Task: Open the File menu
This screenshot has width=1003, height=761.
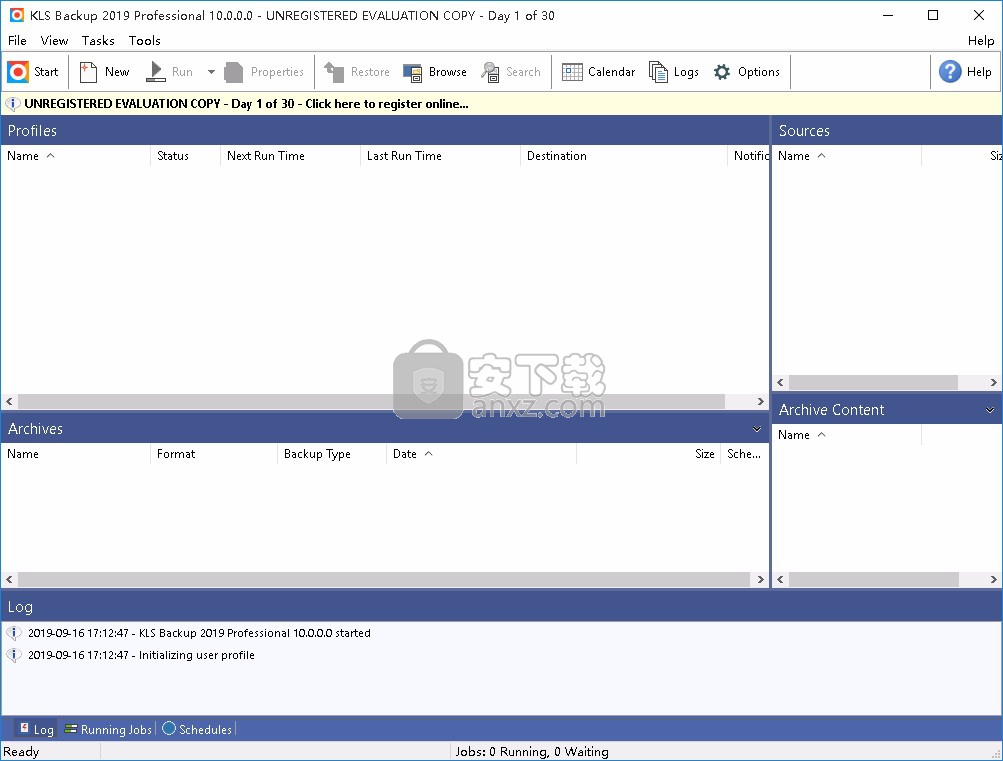Action: [x=17, y=40]
